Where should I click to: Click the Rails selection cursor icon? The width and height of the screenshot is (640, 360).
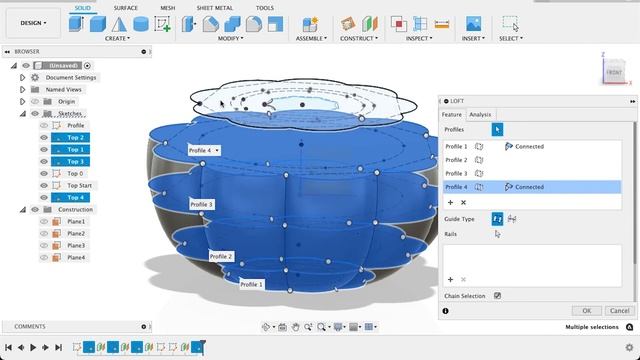tap(497, 234)
